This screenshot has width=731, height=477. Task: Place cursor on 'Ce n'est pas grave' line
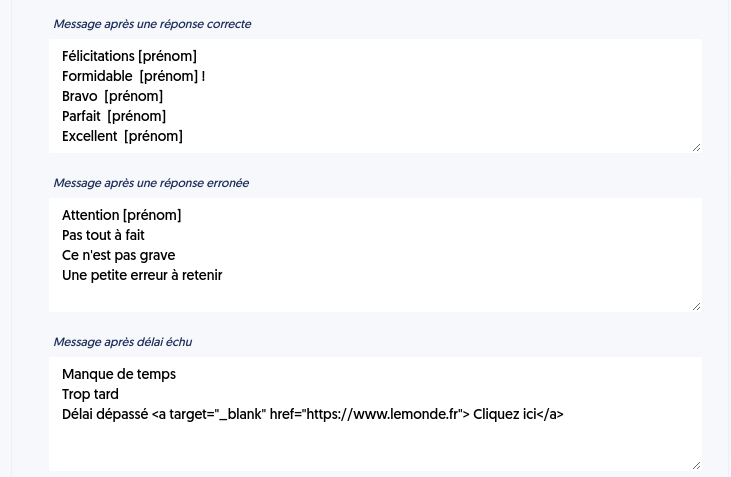point(118,255)
